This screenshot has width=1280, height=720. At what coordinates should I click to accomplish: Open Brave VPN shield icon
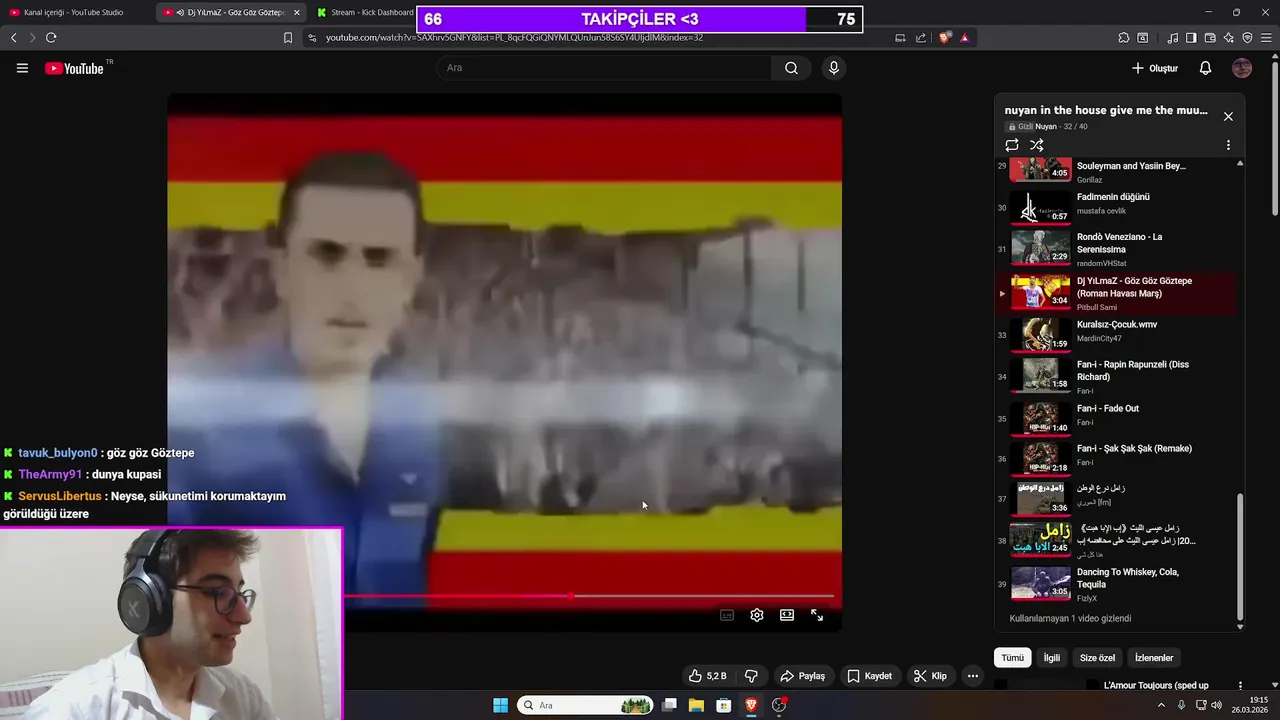pyautogui.click(x=1247, y=38)
